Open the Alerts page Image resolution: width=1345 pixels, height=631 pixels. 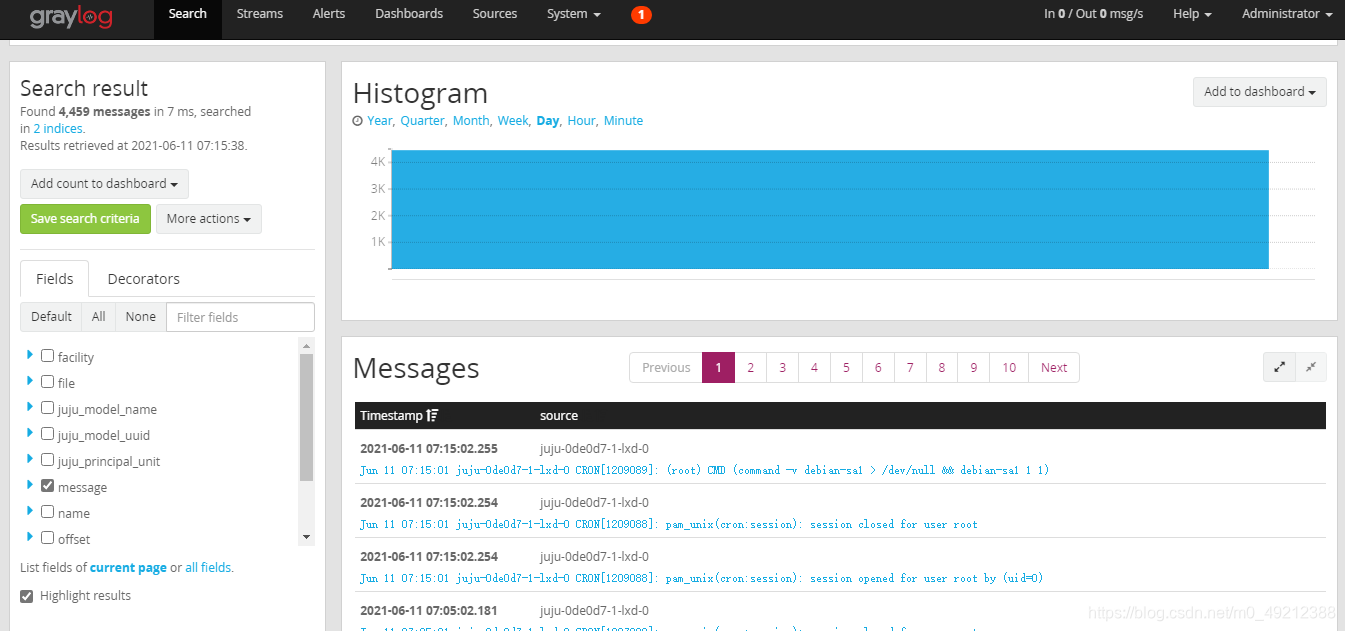(329, 14)
